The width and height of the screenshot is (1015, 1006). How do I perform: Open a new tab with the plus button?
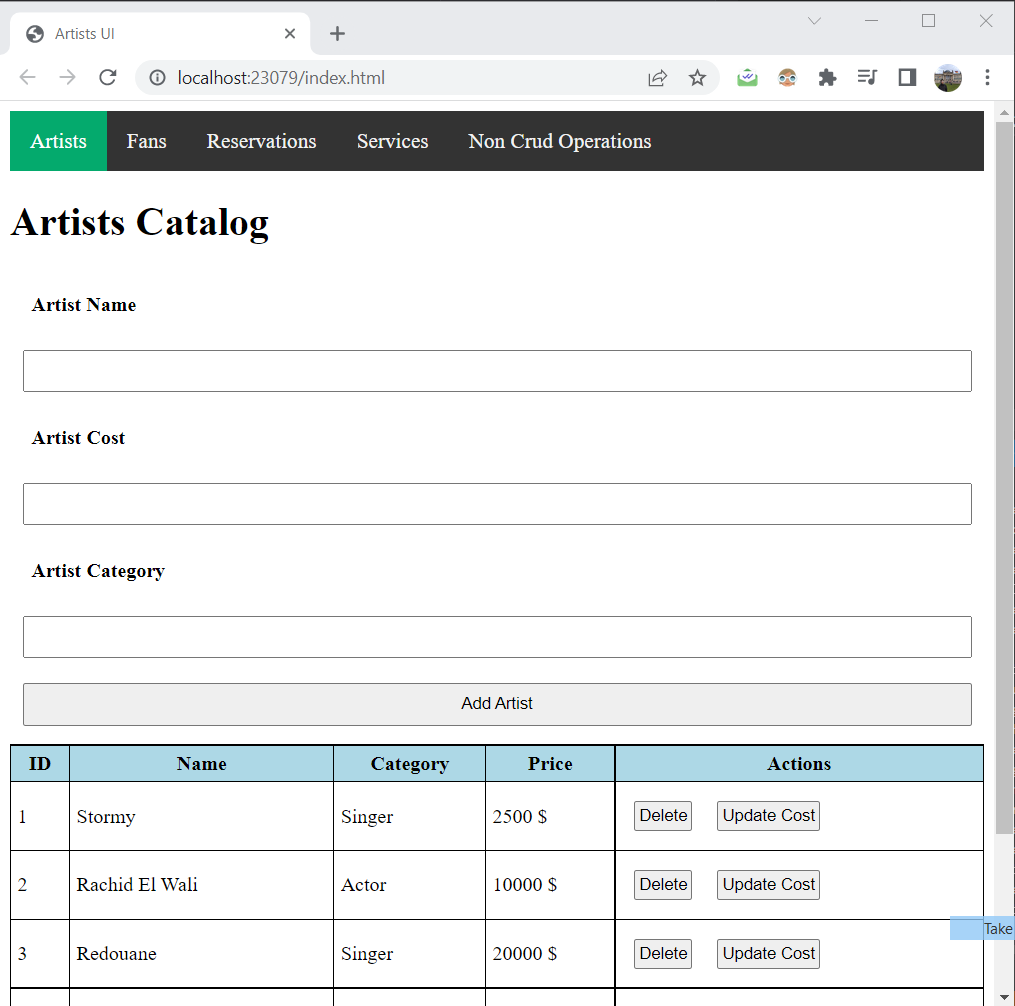[x=337, y=34]
